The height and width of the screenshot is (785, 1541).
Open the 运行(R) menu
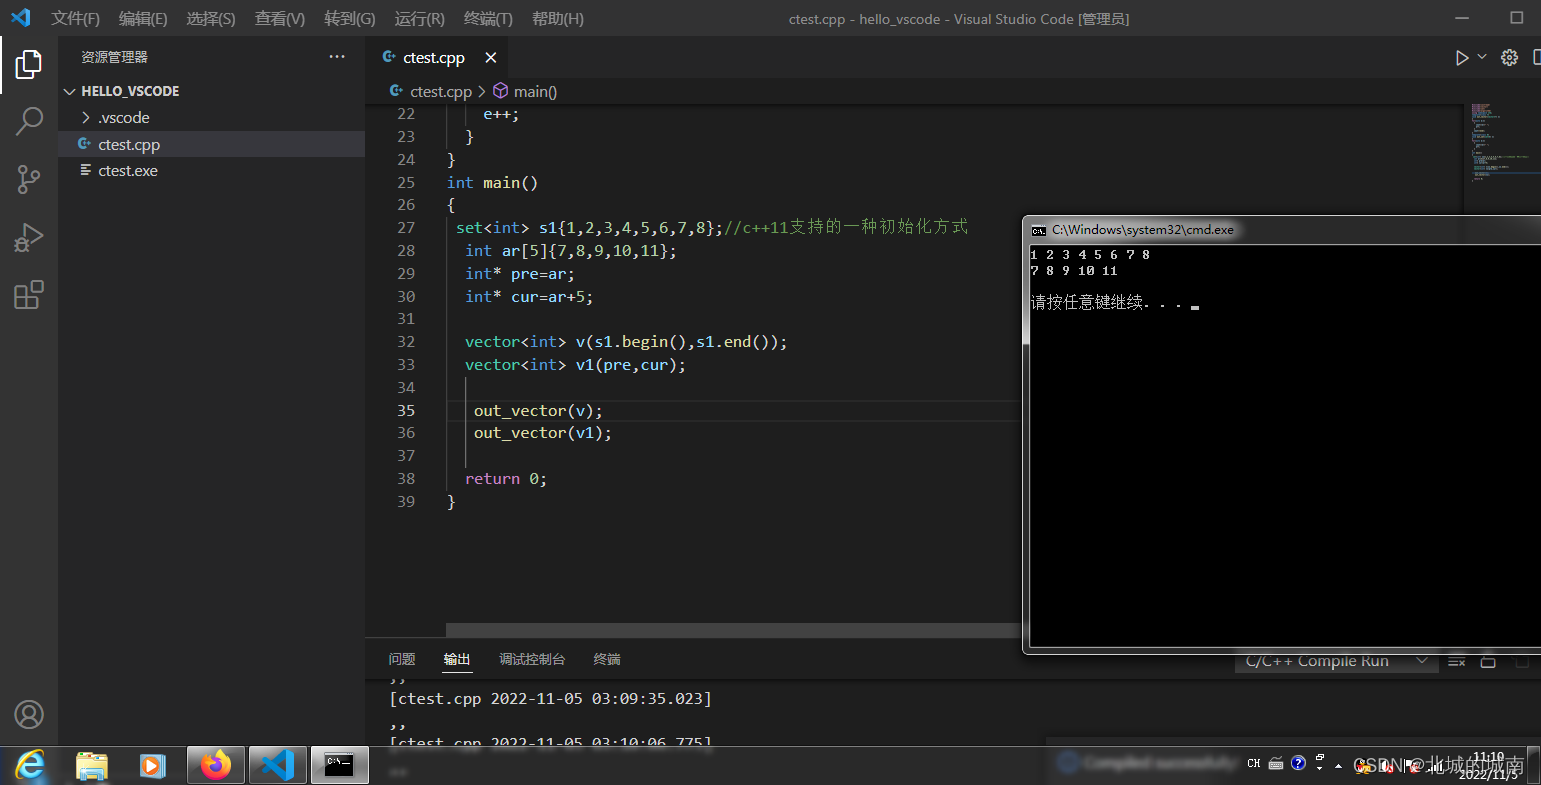click(x=420, y=19)
